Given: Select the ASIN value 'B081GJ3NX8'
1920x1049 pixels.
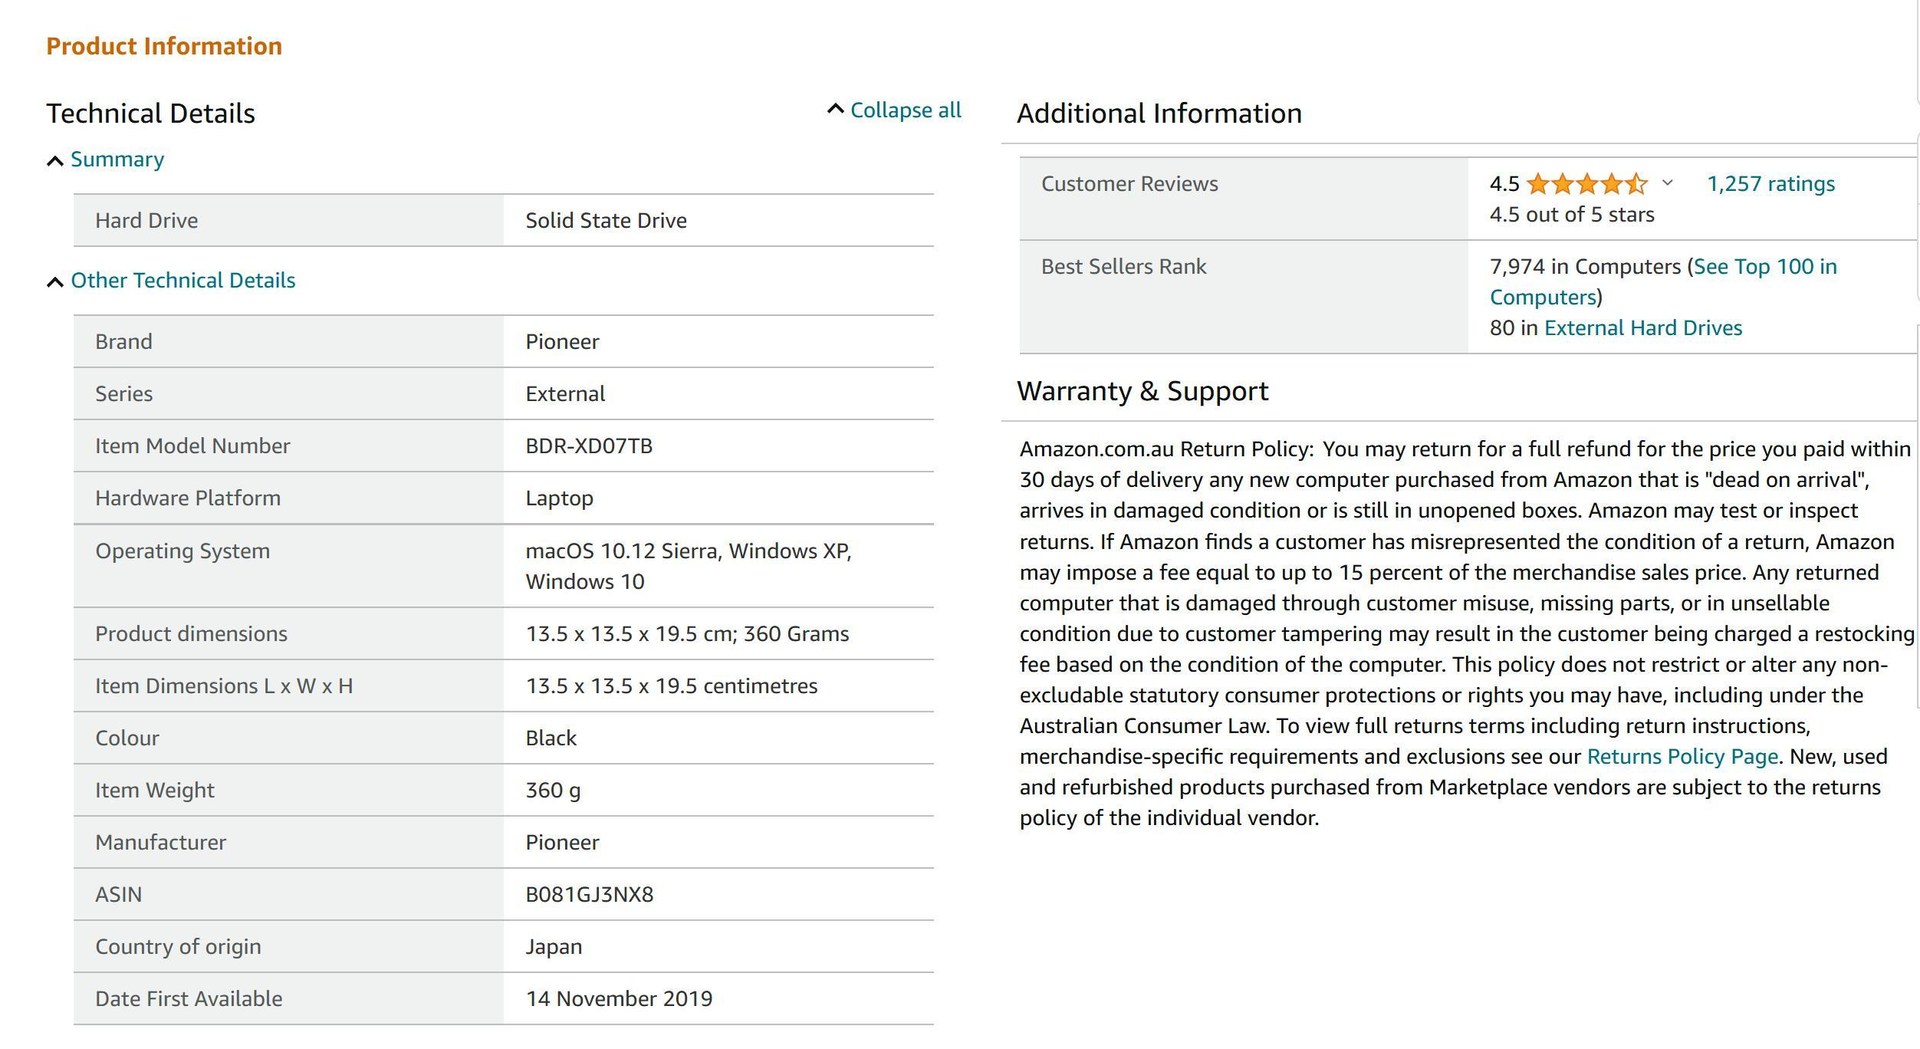Looking at the screenshot, I should 589,895.
